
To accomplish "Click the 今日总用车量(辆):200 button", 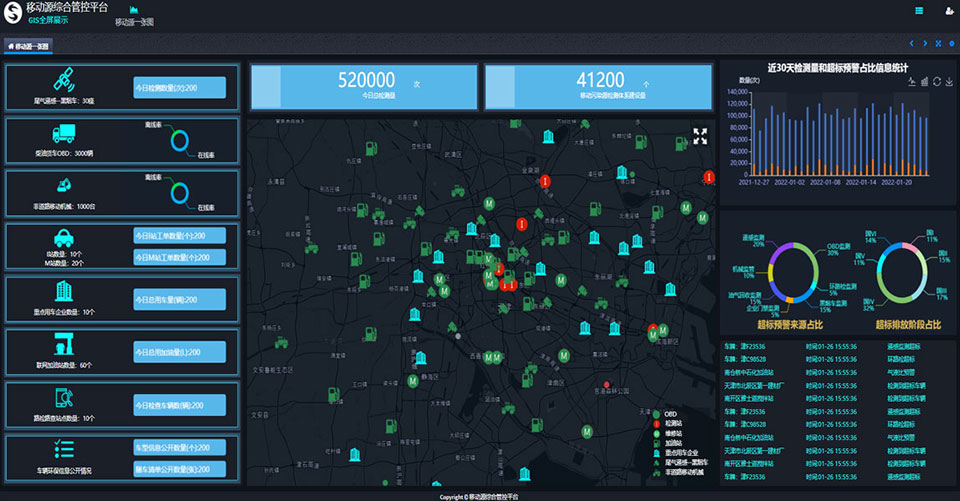I will [x=180, y=299].
